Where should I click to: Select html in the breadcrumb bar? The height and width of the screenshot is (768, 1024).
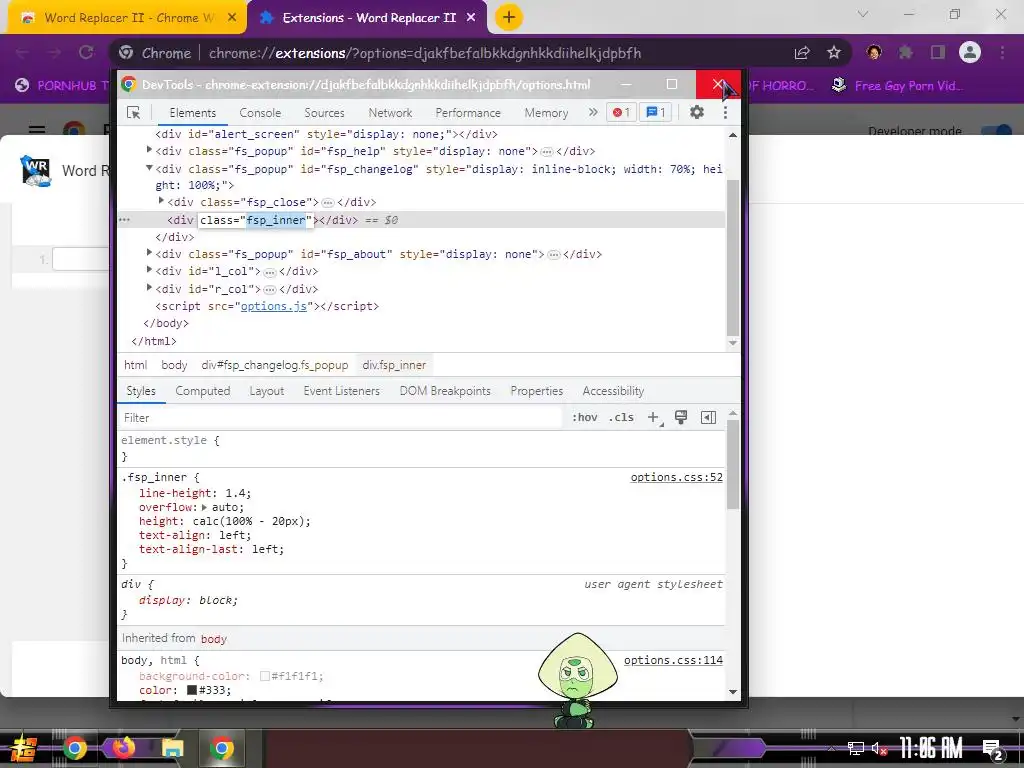pyautogui.click(x=136, y=365)
